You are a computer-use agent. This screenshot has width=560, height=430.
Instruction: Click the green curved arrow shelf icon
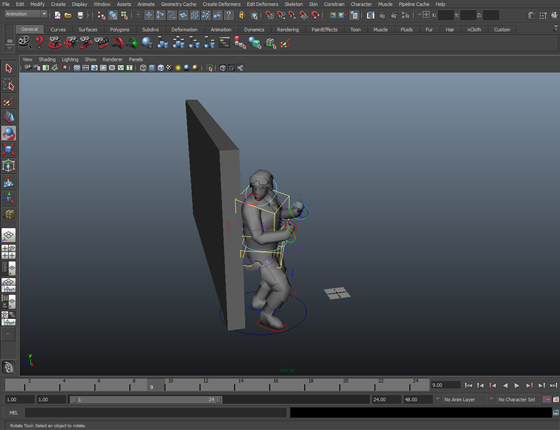[132, 43]
